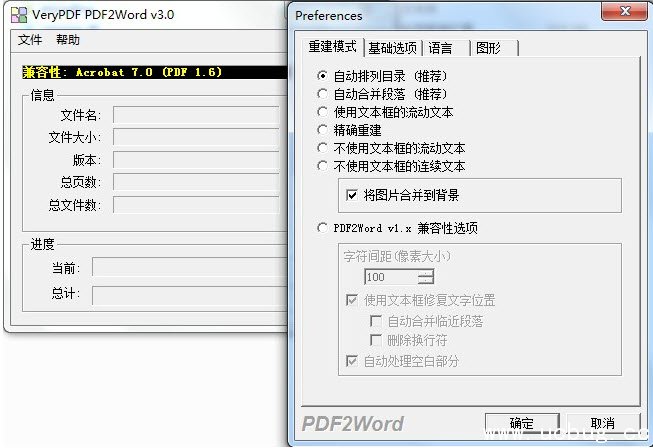Select the 重建模式 tab
653x448 pixels.
[333, 47]
